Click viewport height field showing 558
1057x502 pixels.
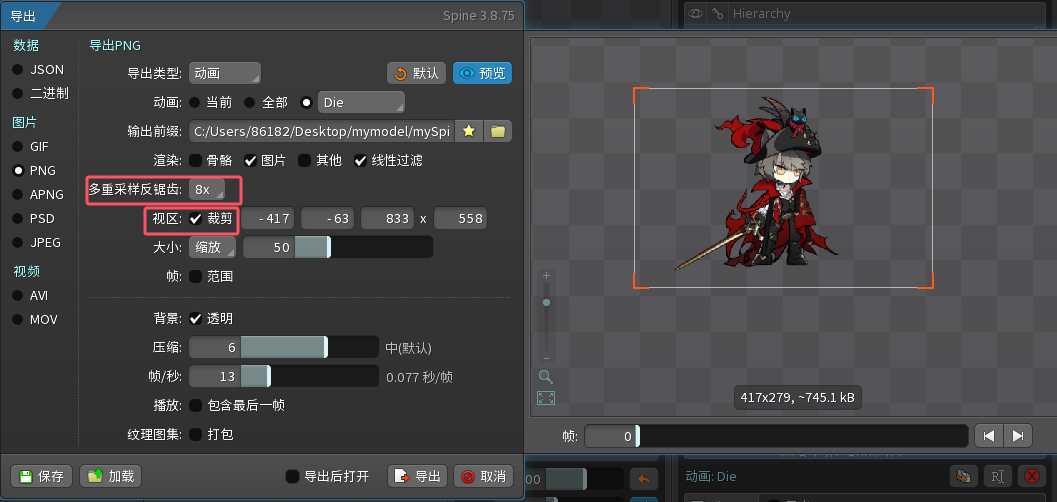pyautogui.click(x=460, y=218)
